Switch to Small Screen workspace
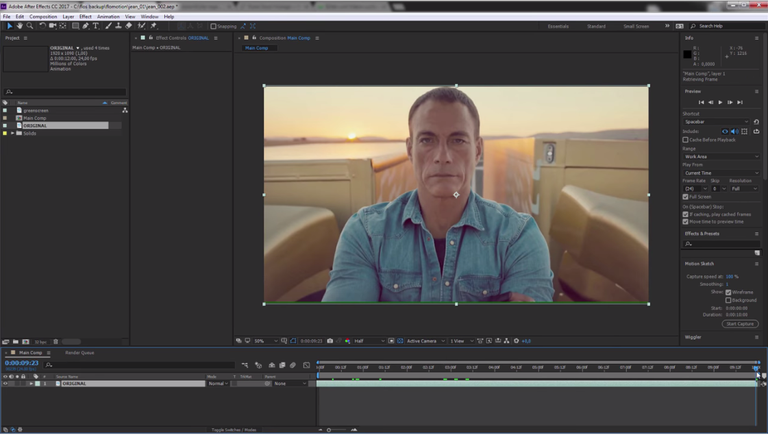 pyautogui.click(x=636, y=26)
